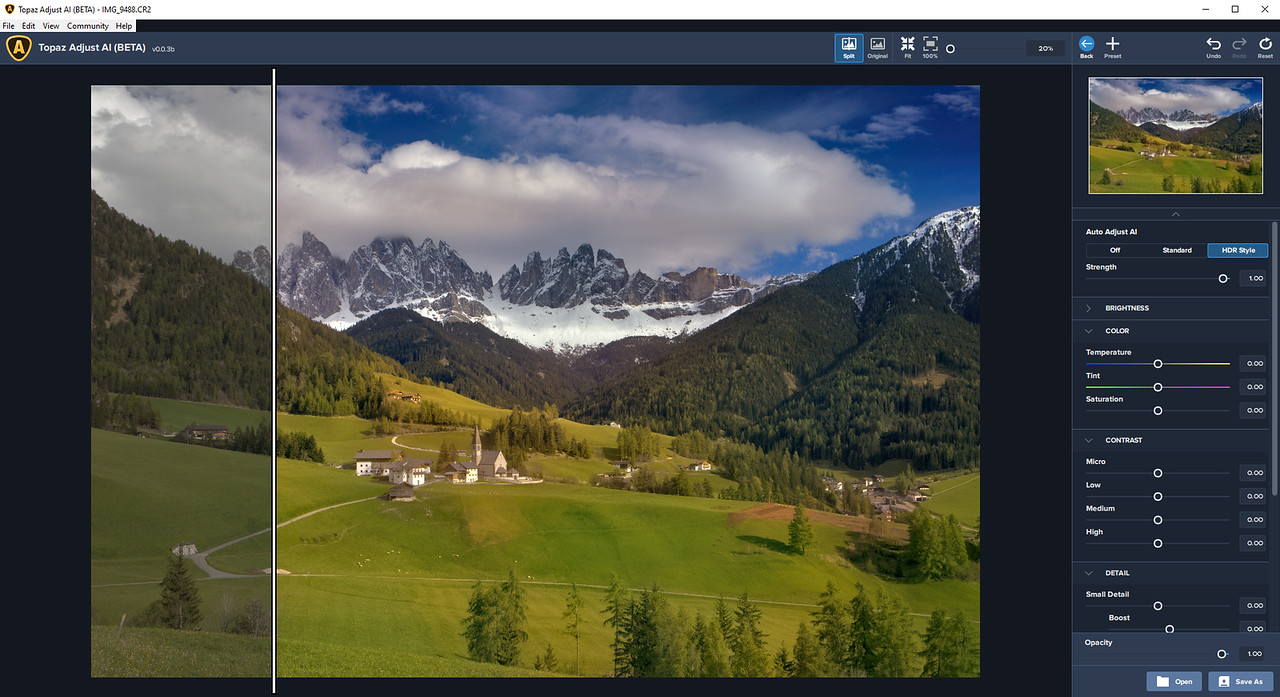Open the View menu
This screenshot has width=1280, height=697.
[51, 26]
